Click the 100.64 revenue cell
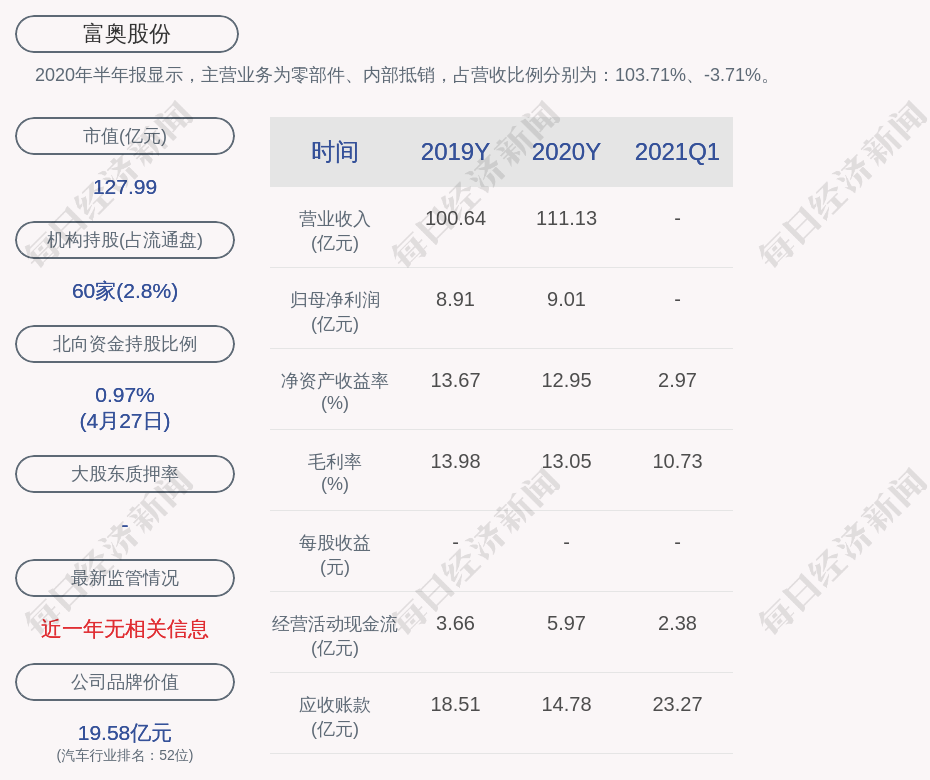Image resolution: width=930 pixels, height=780 pixels. (x=456, y=218)
